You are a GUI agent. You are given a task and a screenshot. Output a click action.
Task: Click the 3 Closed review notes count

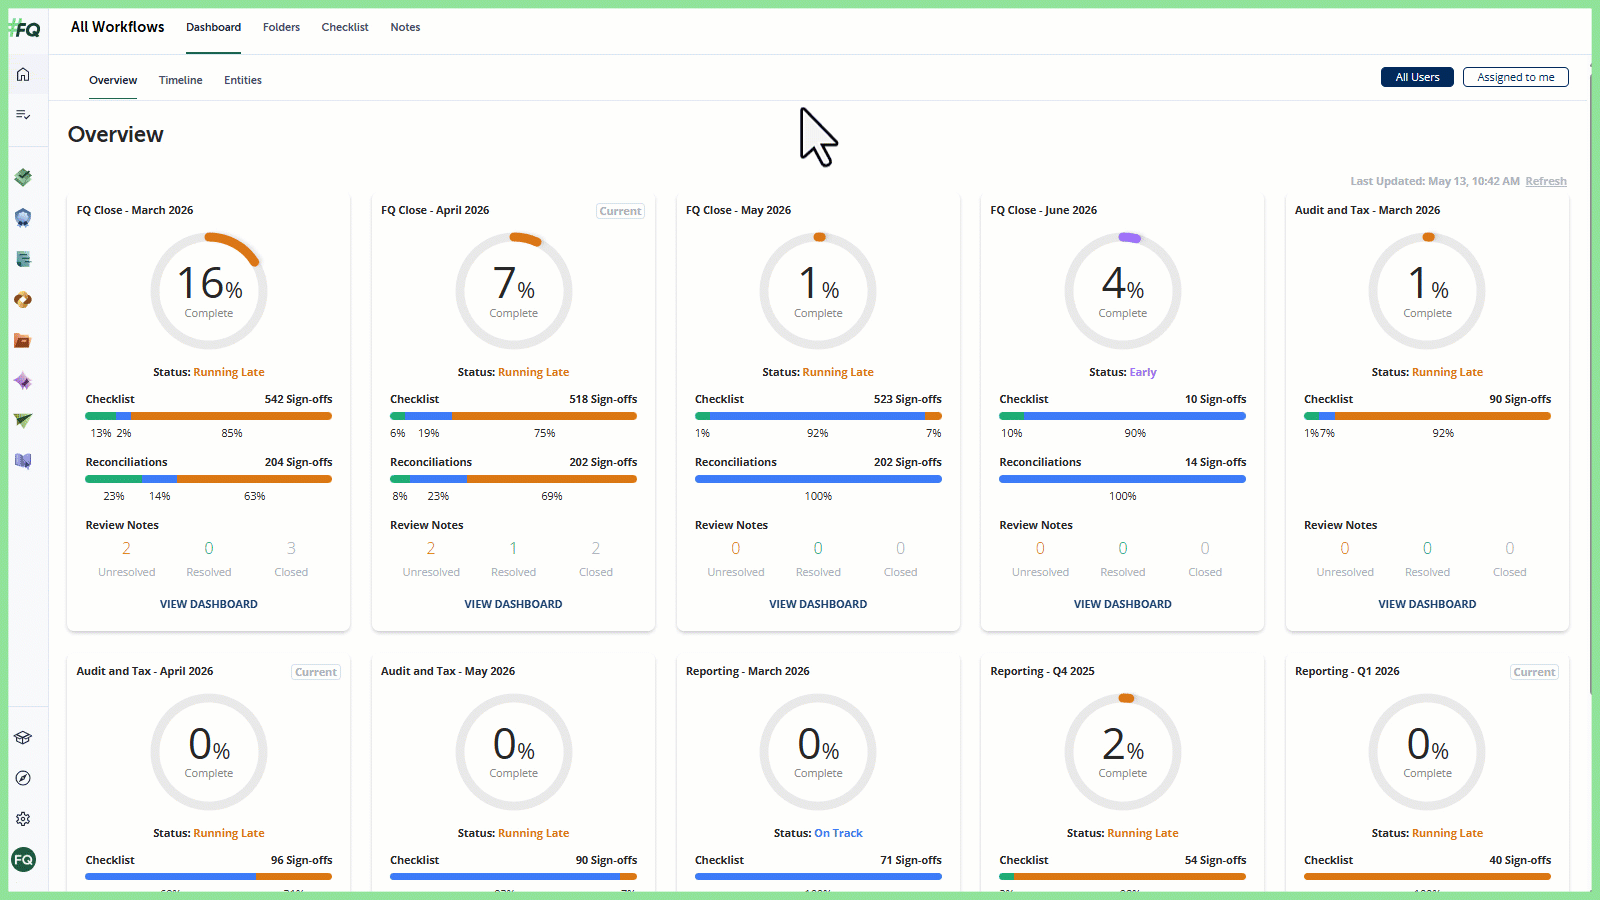(x=291, y=548)
